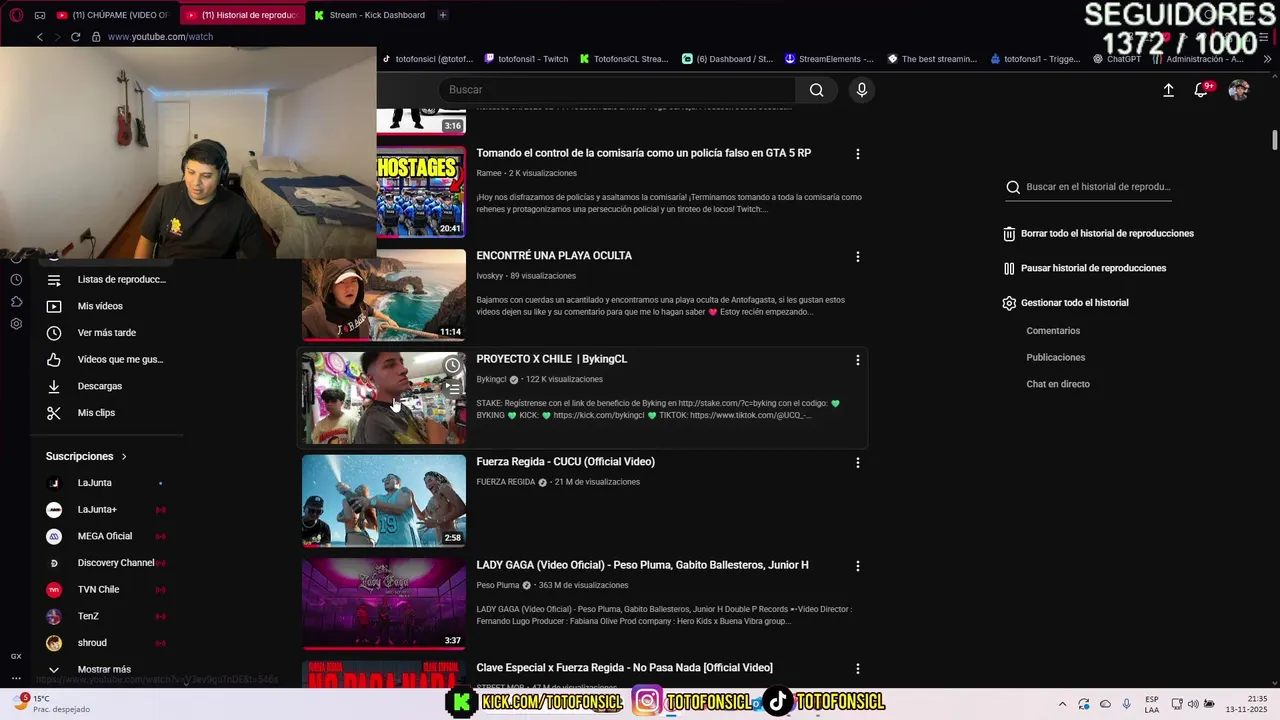Open Opera sidebar settings gear
Image resolution: width=1280 pixels, height=720 pixels.
coord(16,324)
